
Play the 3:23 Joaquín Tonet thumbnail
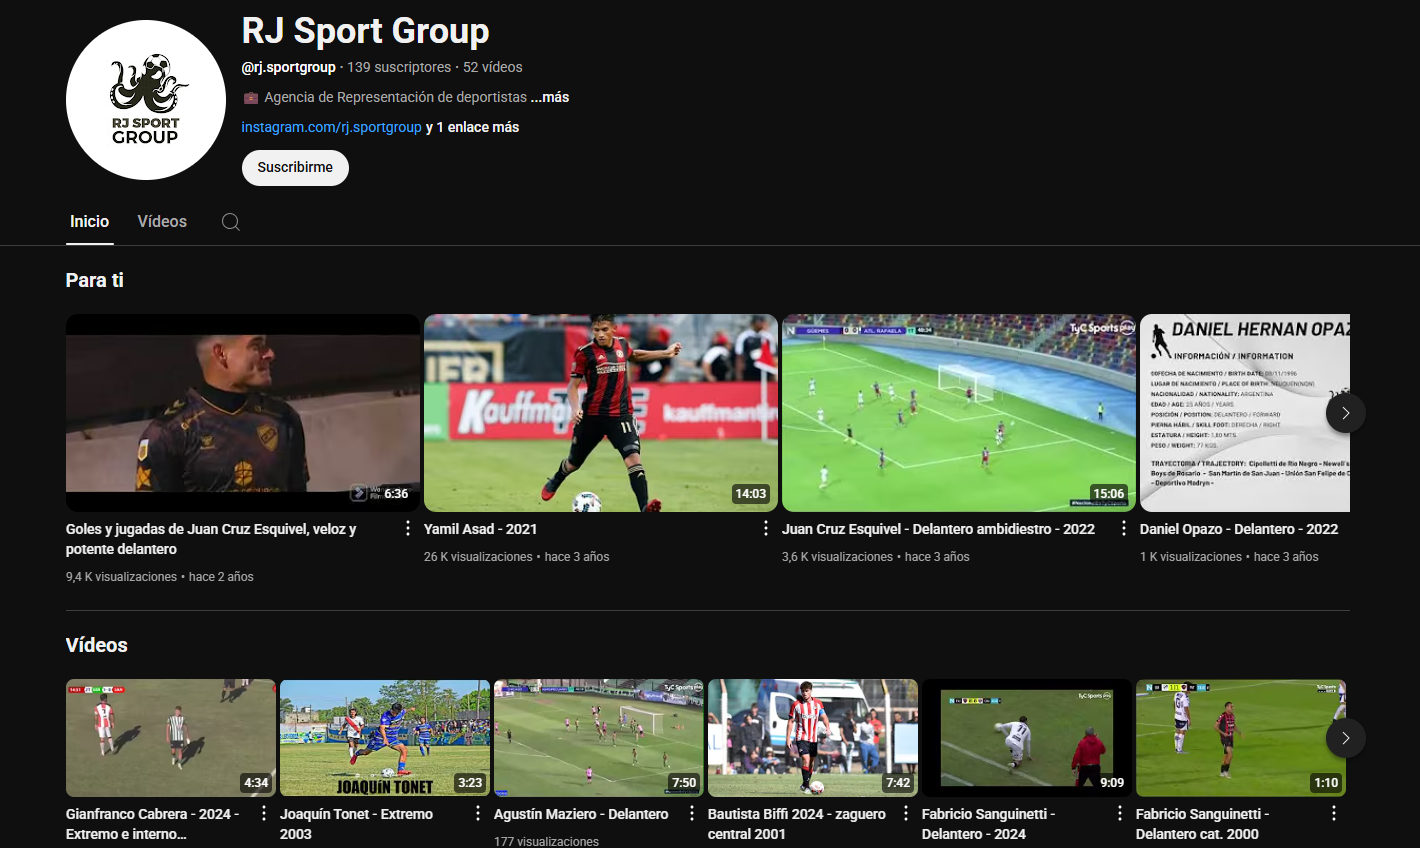[385, 738]
